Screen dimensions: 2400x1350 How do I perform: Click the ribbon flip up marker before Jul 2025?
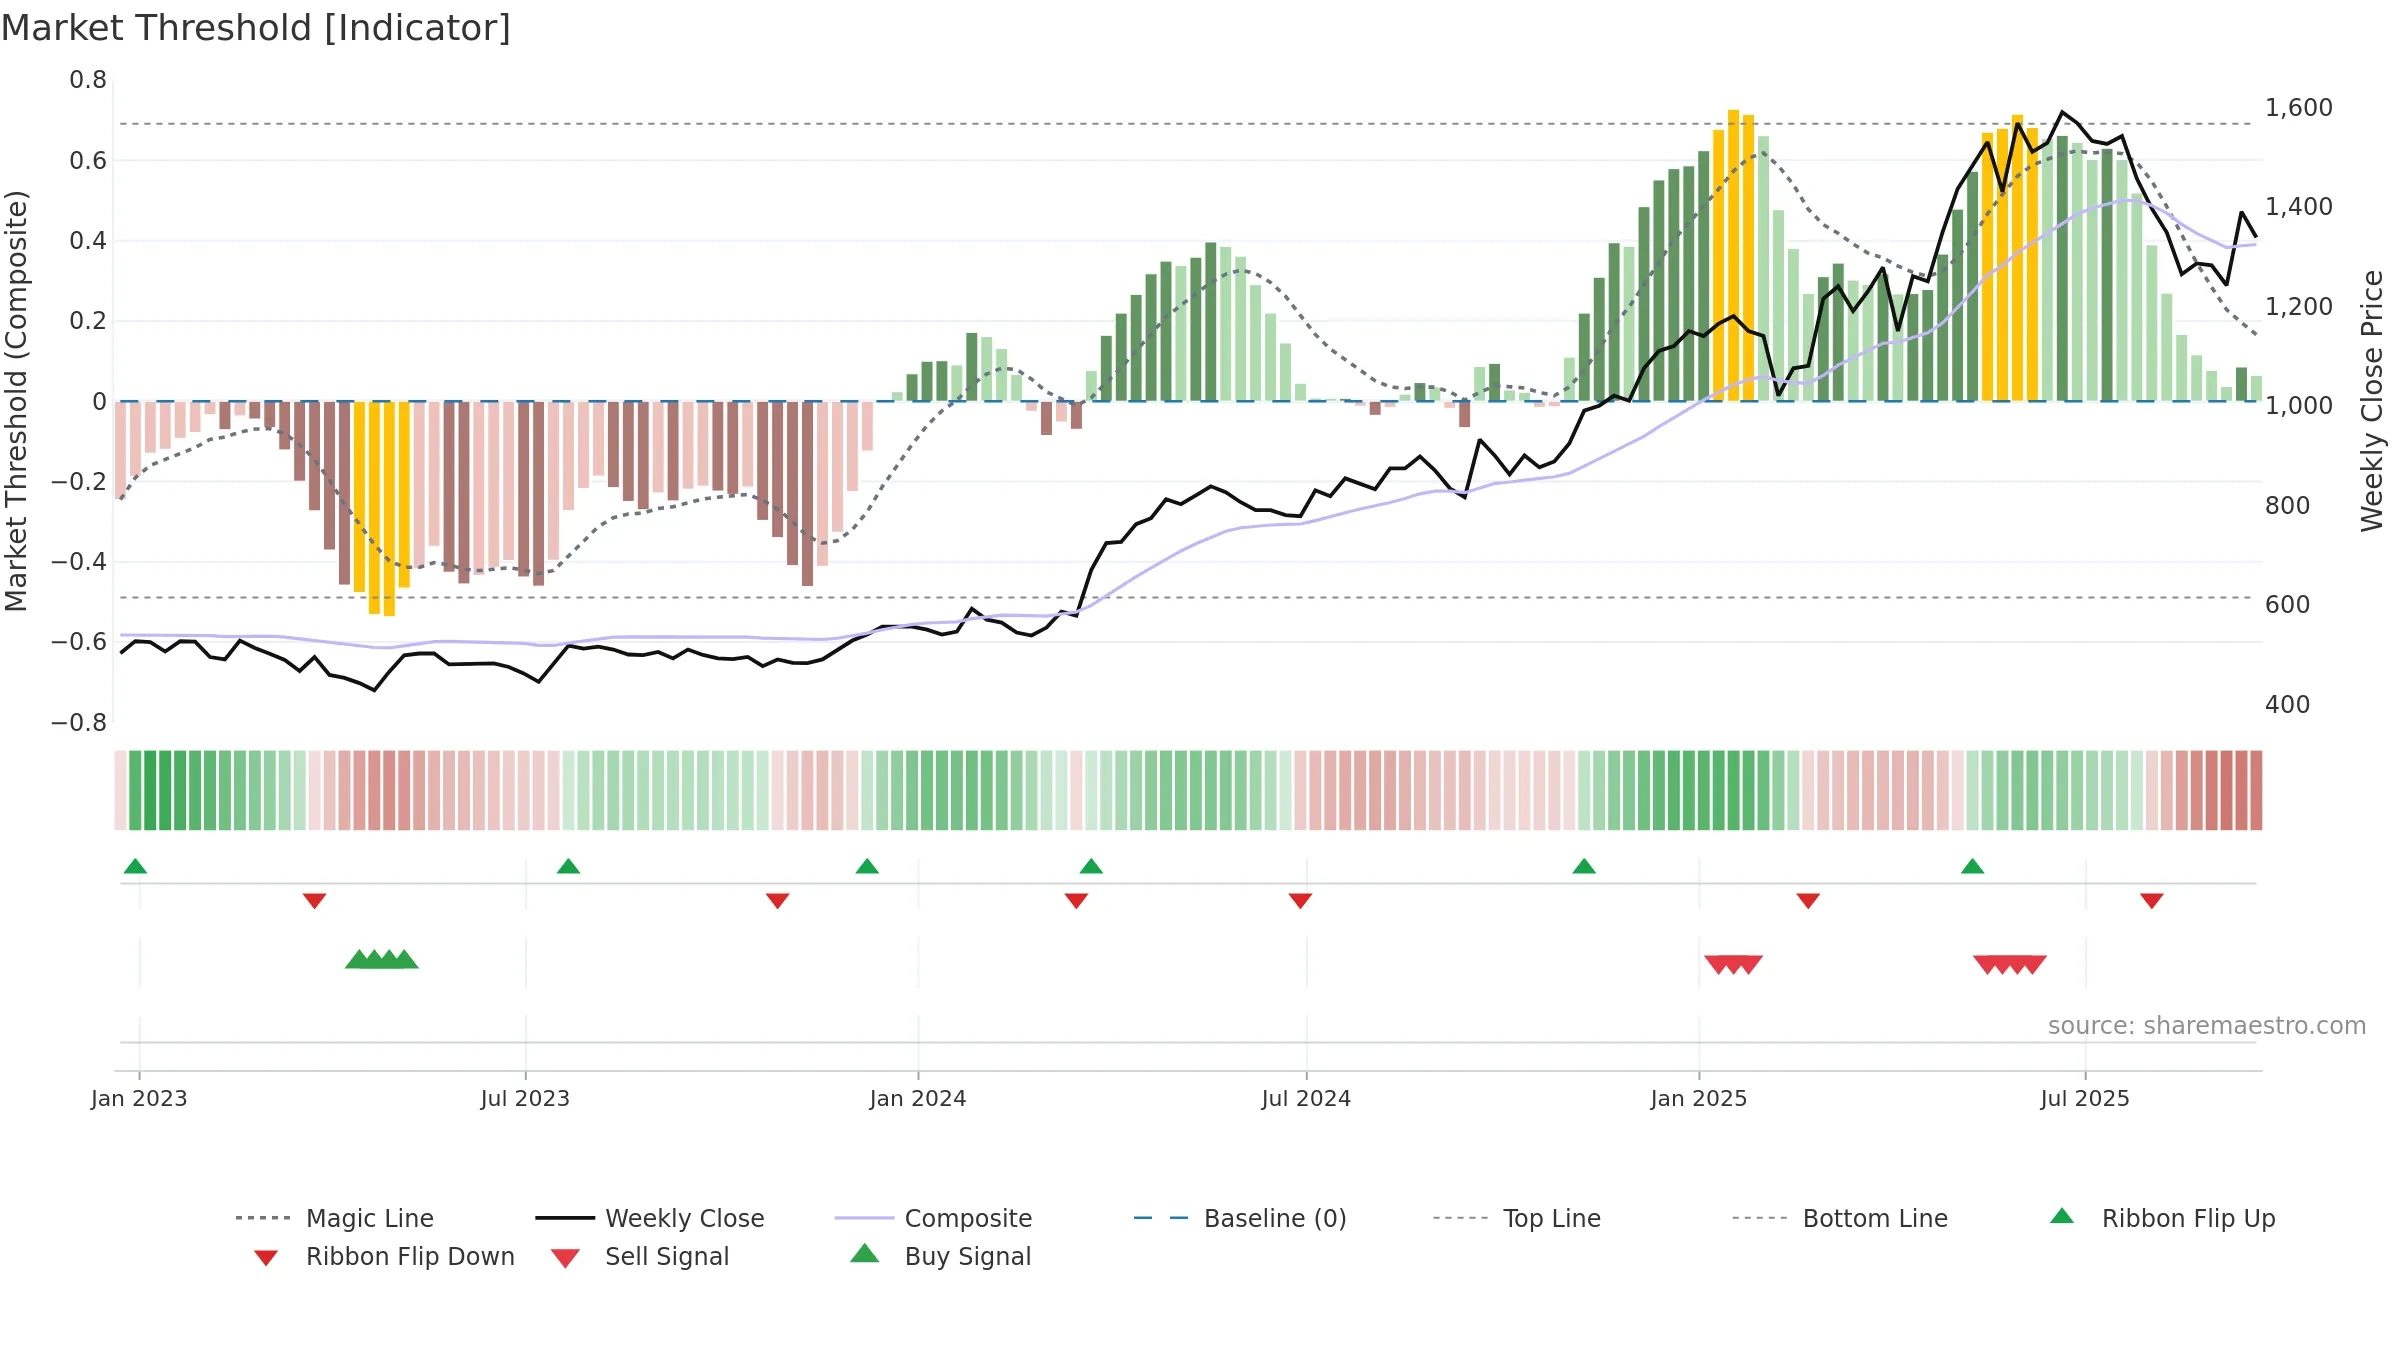pyautogui.click(x=1972, y=866)
